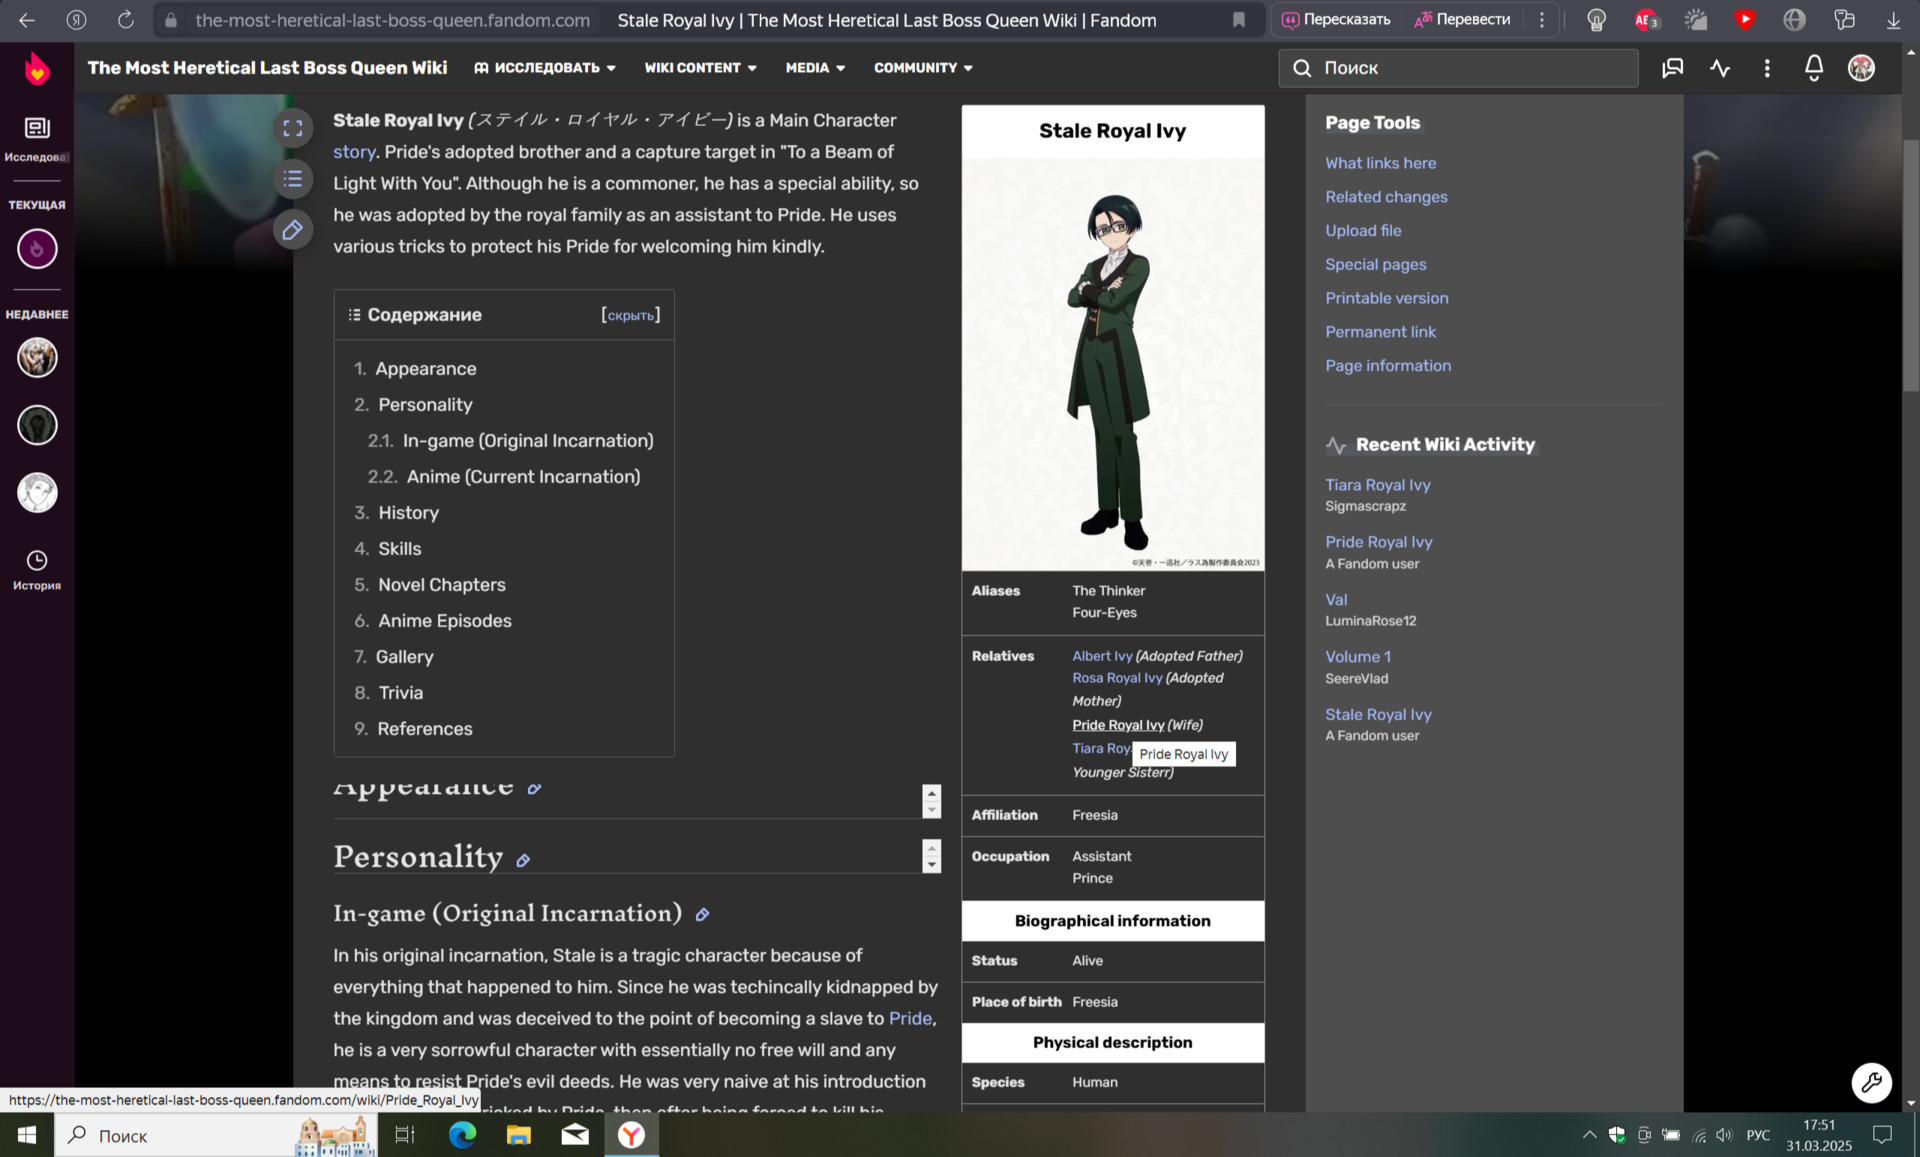Image resolution: width=1920 pixels, height=1157 pixels.
Task: Expand the Media dropdown menu
Action: (x=815, y=68)
